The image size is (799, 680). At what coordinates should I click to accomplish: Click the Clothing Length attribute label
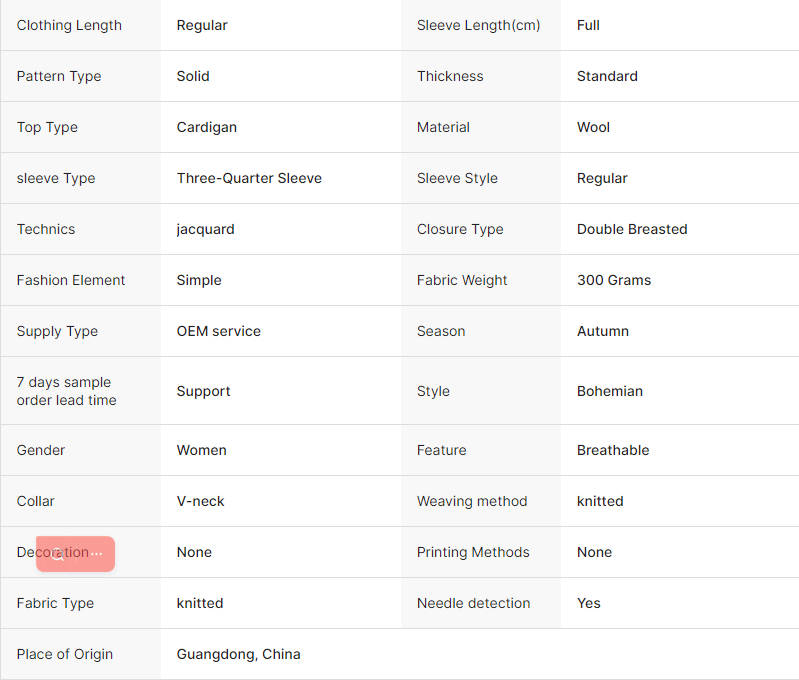coord(69,25)
